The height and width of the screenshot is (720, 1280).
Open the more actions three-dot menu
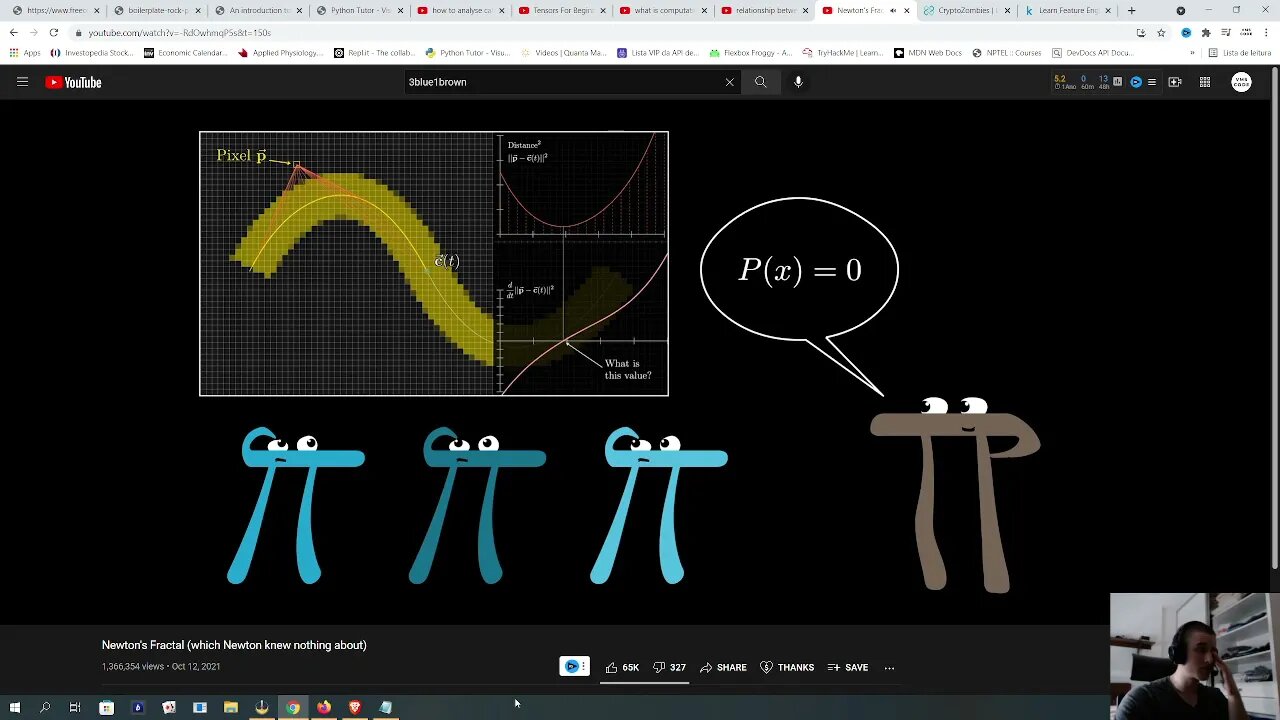[889, 667]
